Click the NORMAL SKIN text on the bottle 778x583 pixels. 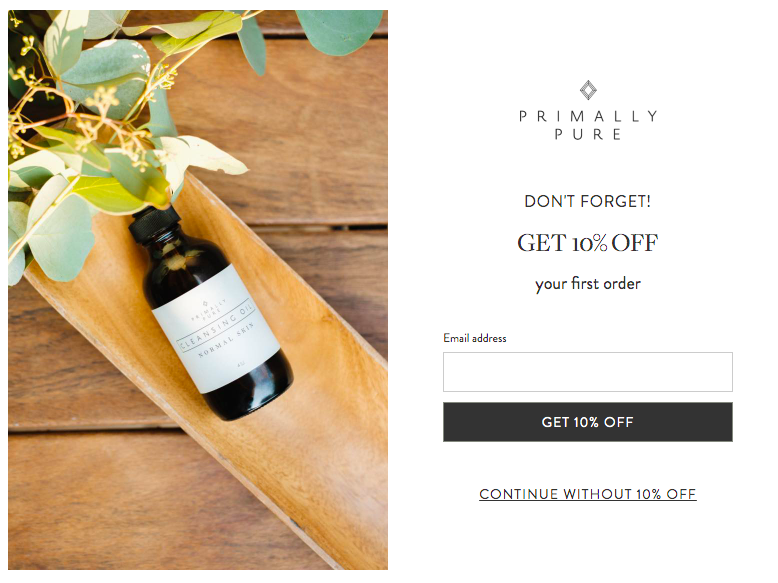click(x=231, y=345)
